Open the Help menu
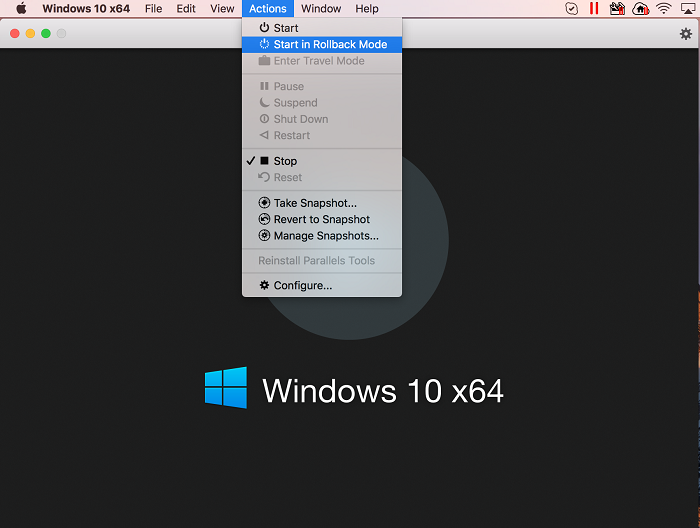 click(x=367, y=9)
